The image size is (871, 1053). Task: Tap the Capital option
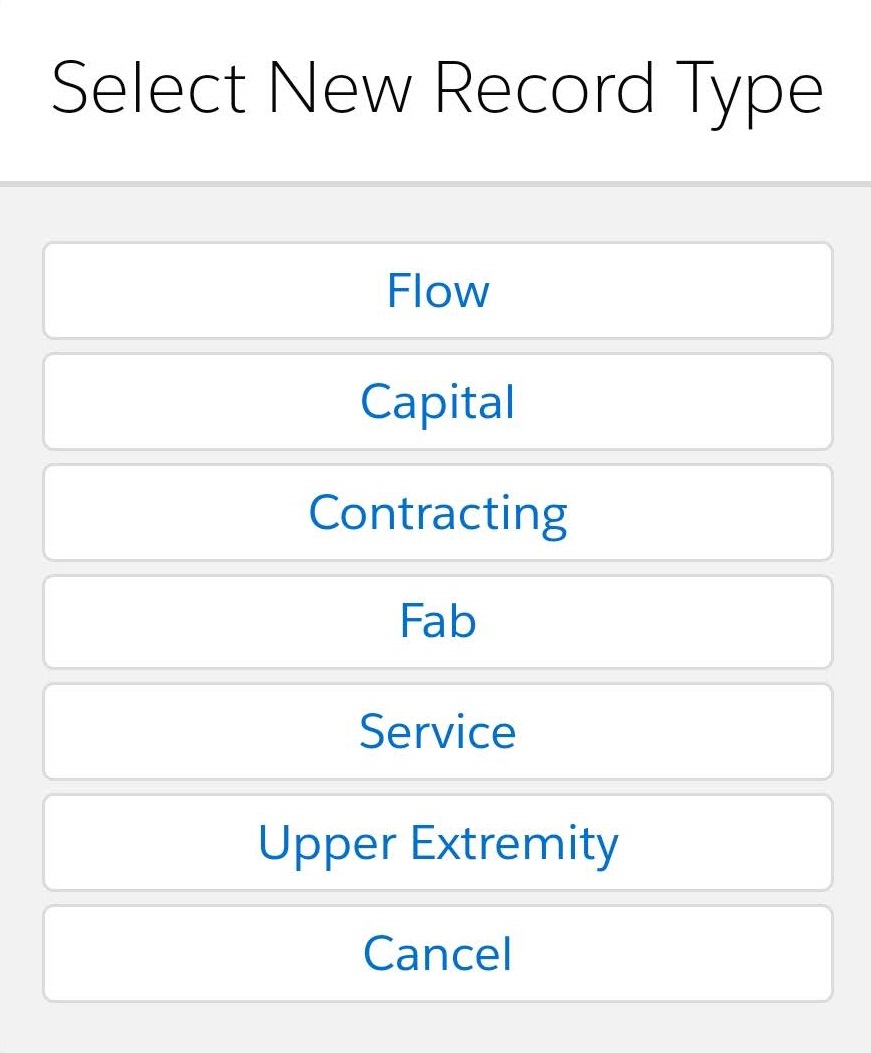pos(437,402)
